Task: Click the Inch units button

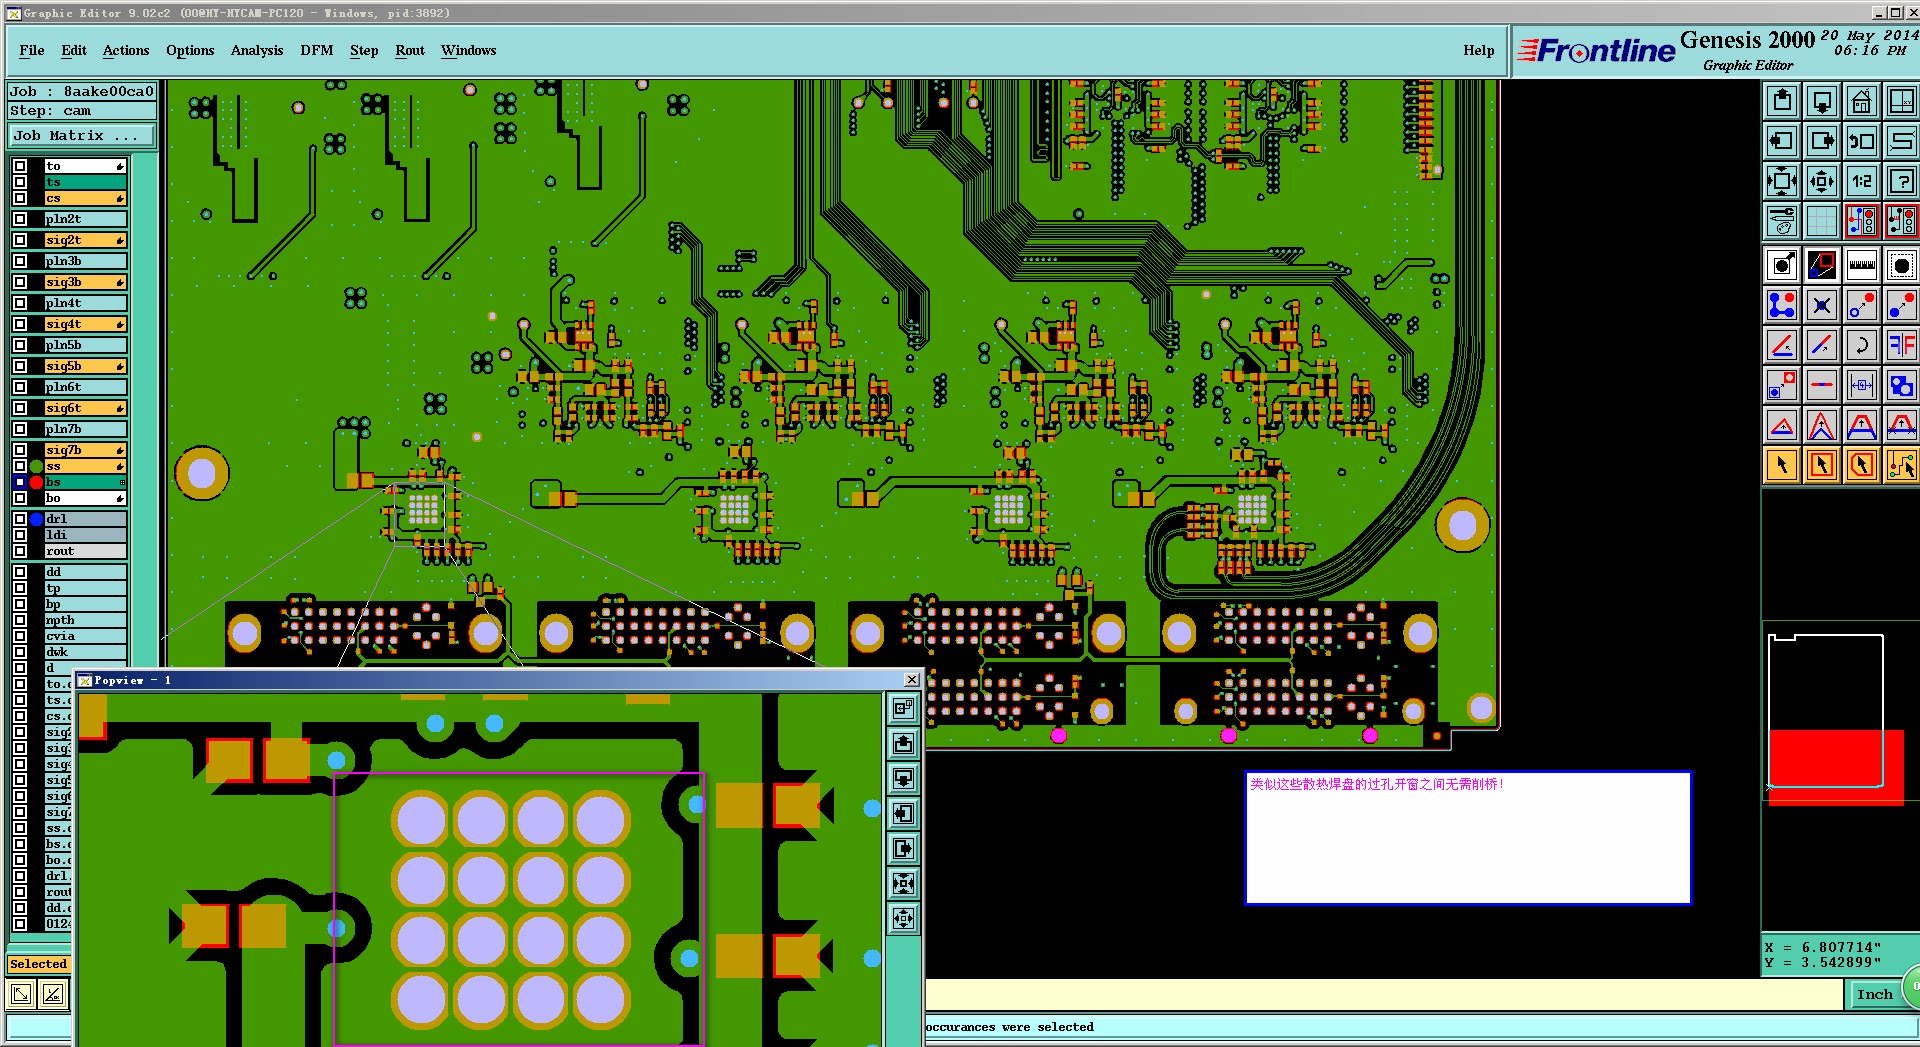Action: click(1875, 994)
